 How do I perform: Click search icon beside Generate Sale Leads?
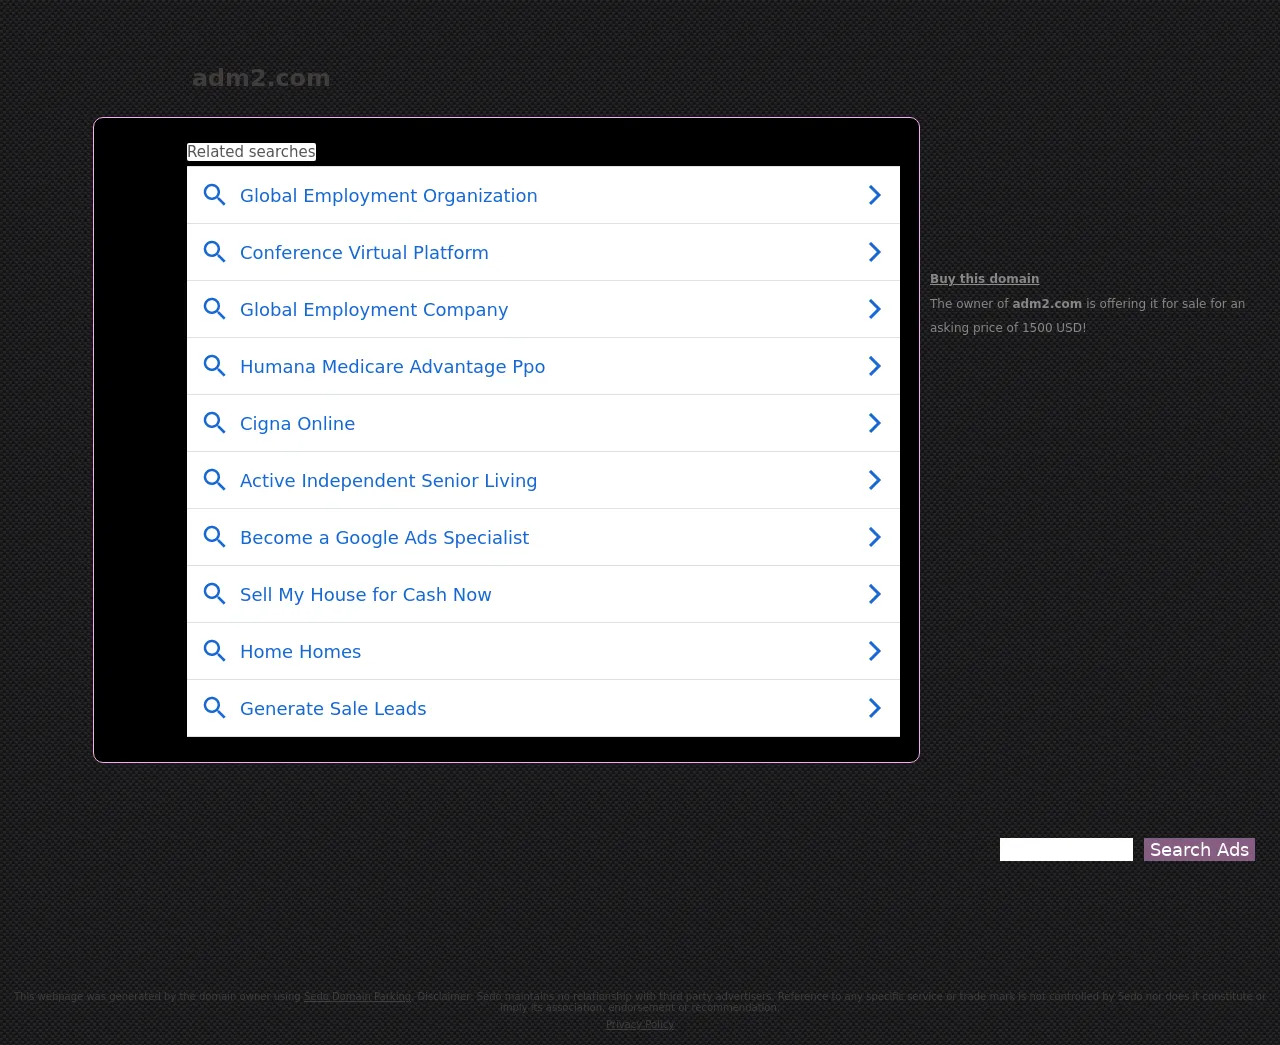(214, 708)
